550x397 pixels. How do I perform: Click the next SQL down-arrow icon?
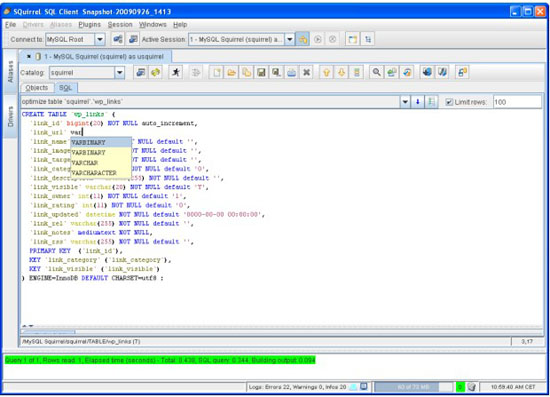tap(341, 73)
